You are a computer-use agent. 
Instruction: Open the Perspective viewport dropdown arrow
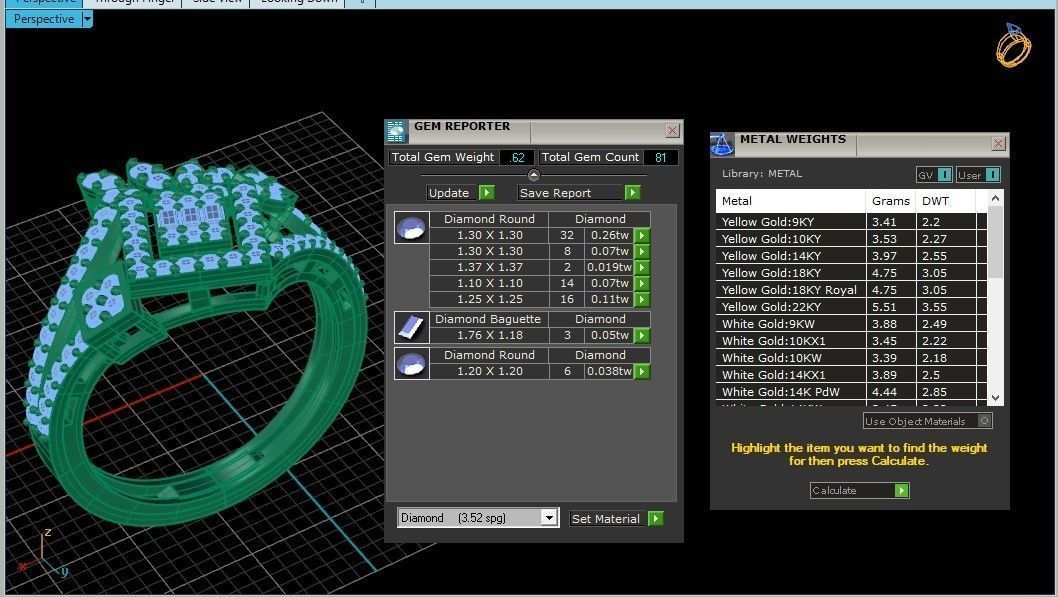[x=87, y=19]
